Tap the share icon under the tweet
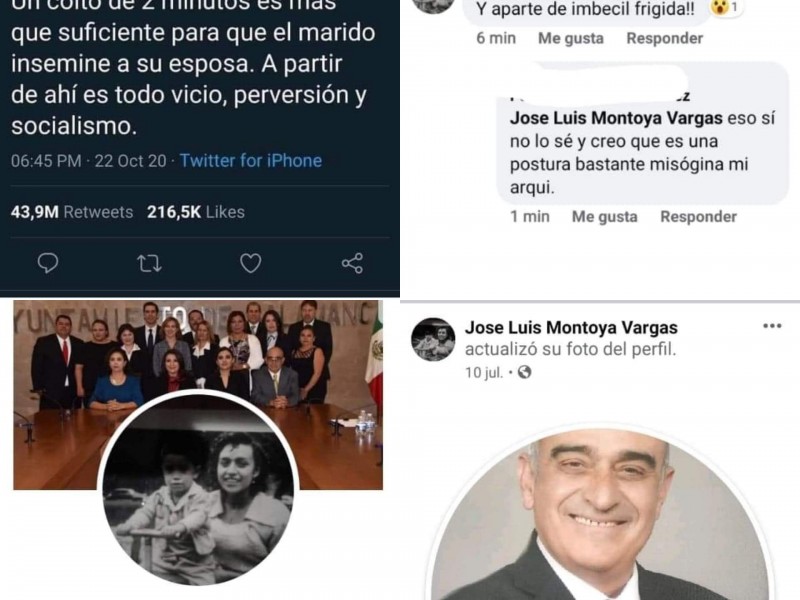The height and width of the screenshot is (600, 800). click(353, 263)
